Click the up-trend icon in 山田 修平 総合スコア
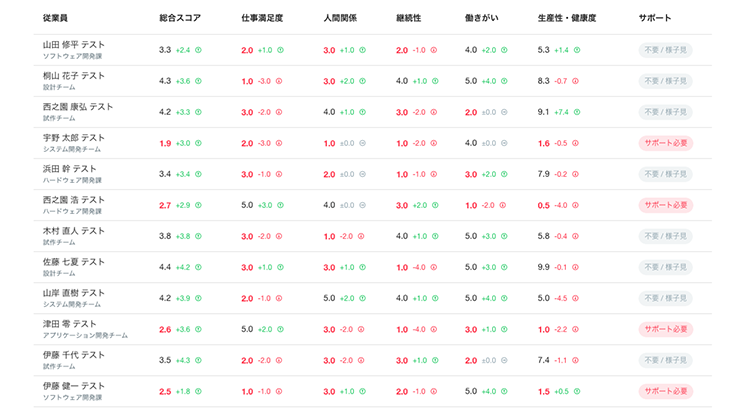This screenshot has height=410, width=740. [198, 50]
